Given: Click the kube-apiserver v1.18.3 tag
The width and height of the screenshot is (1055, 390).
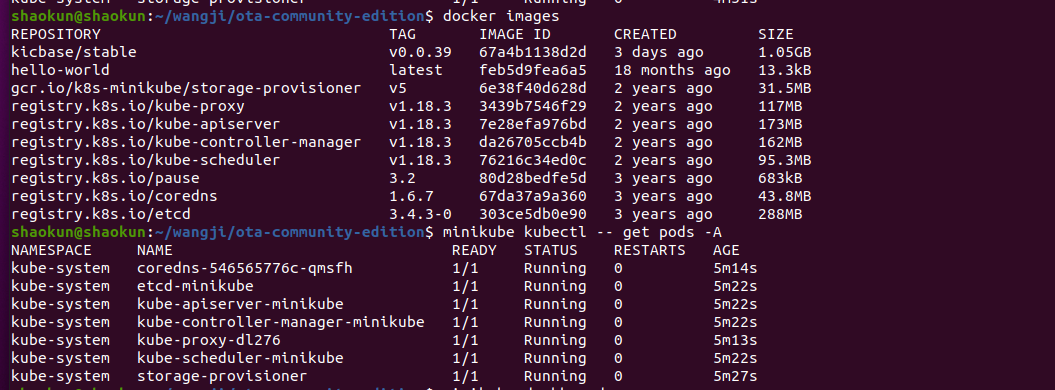Looking at the screenshot, I should point(420,124).
